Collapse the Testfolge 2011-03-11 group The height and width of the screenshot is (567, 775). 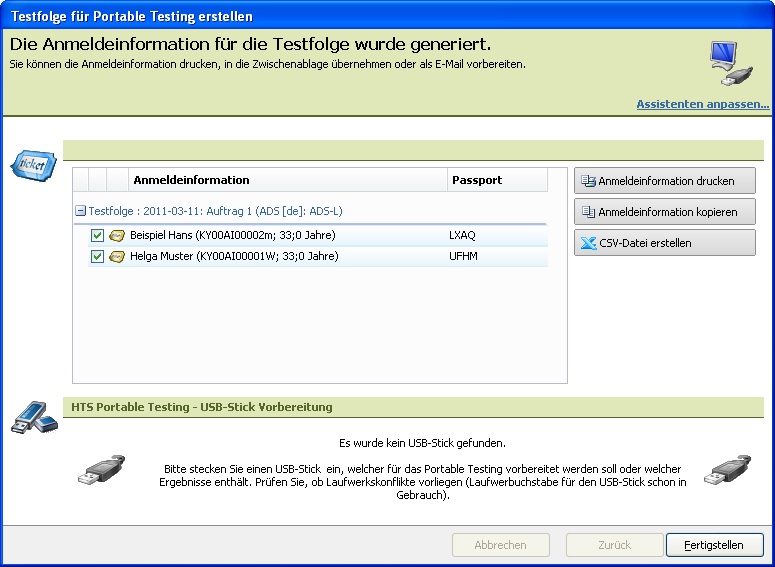(80, 211)
